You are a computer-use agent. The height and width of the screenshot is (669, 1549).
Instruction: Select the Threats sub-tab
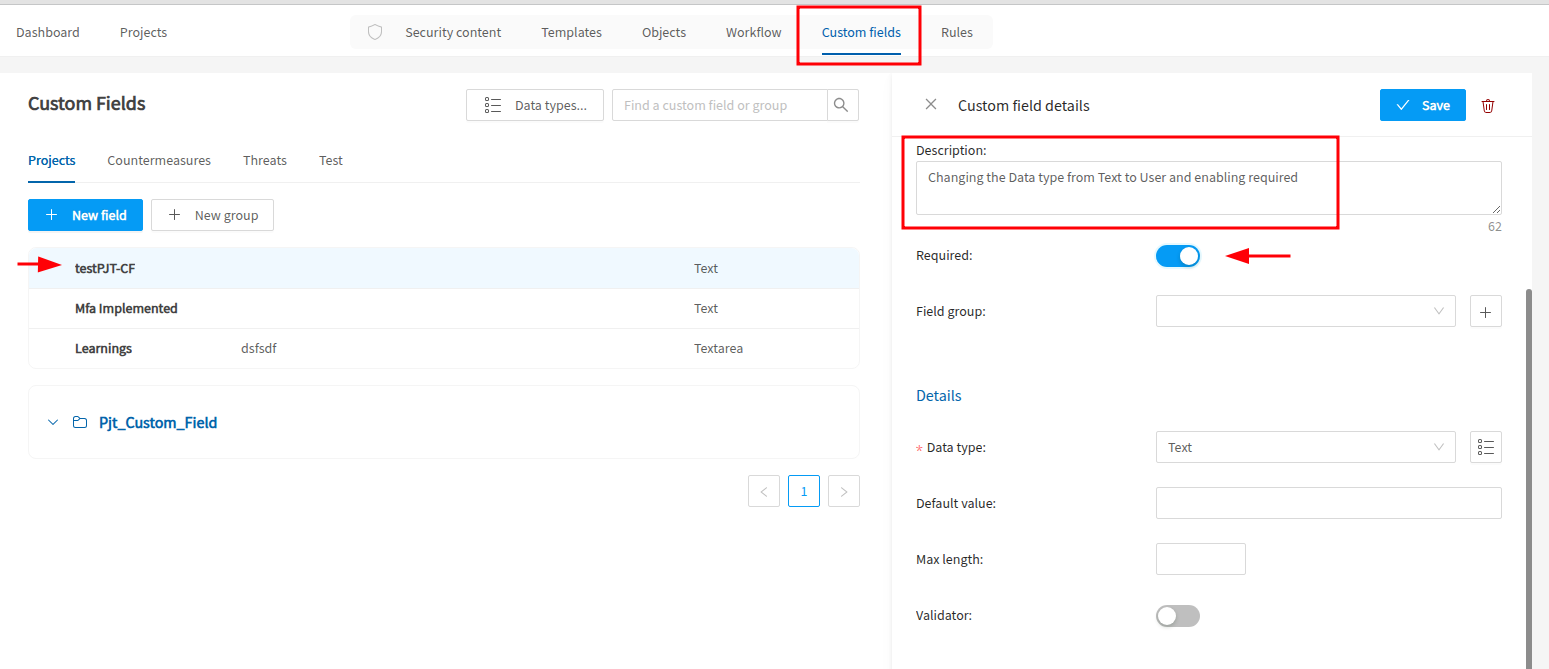tap(265, 160)
